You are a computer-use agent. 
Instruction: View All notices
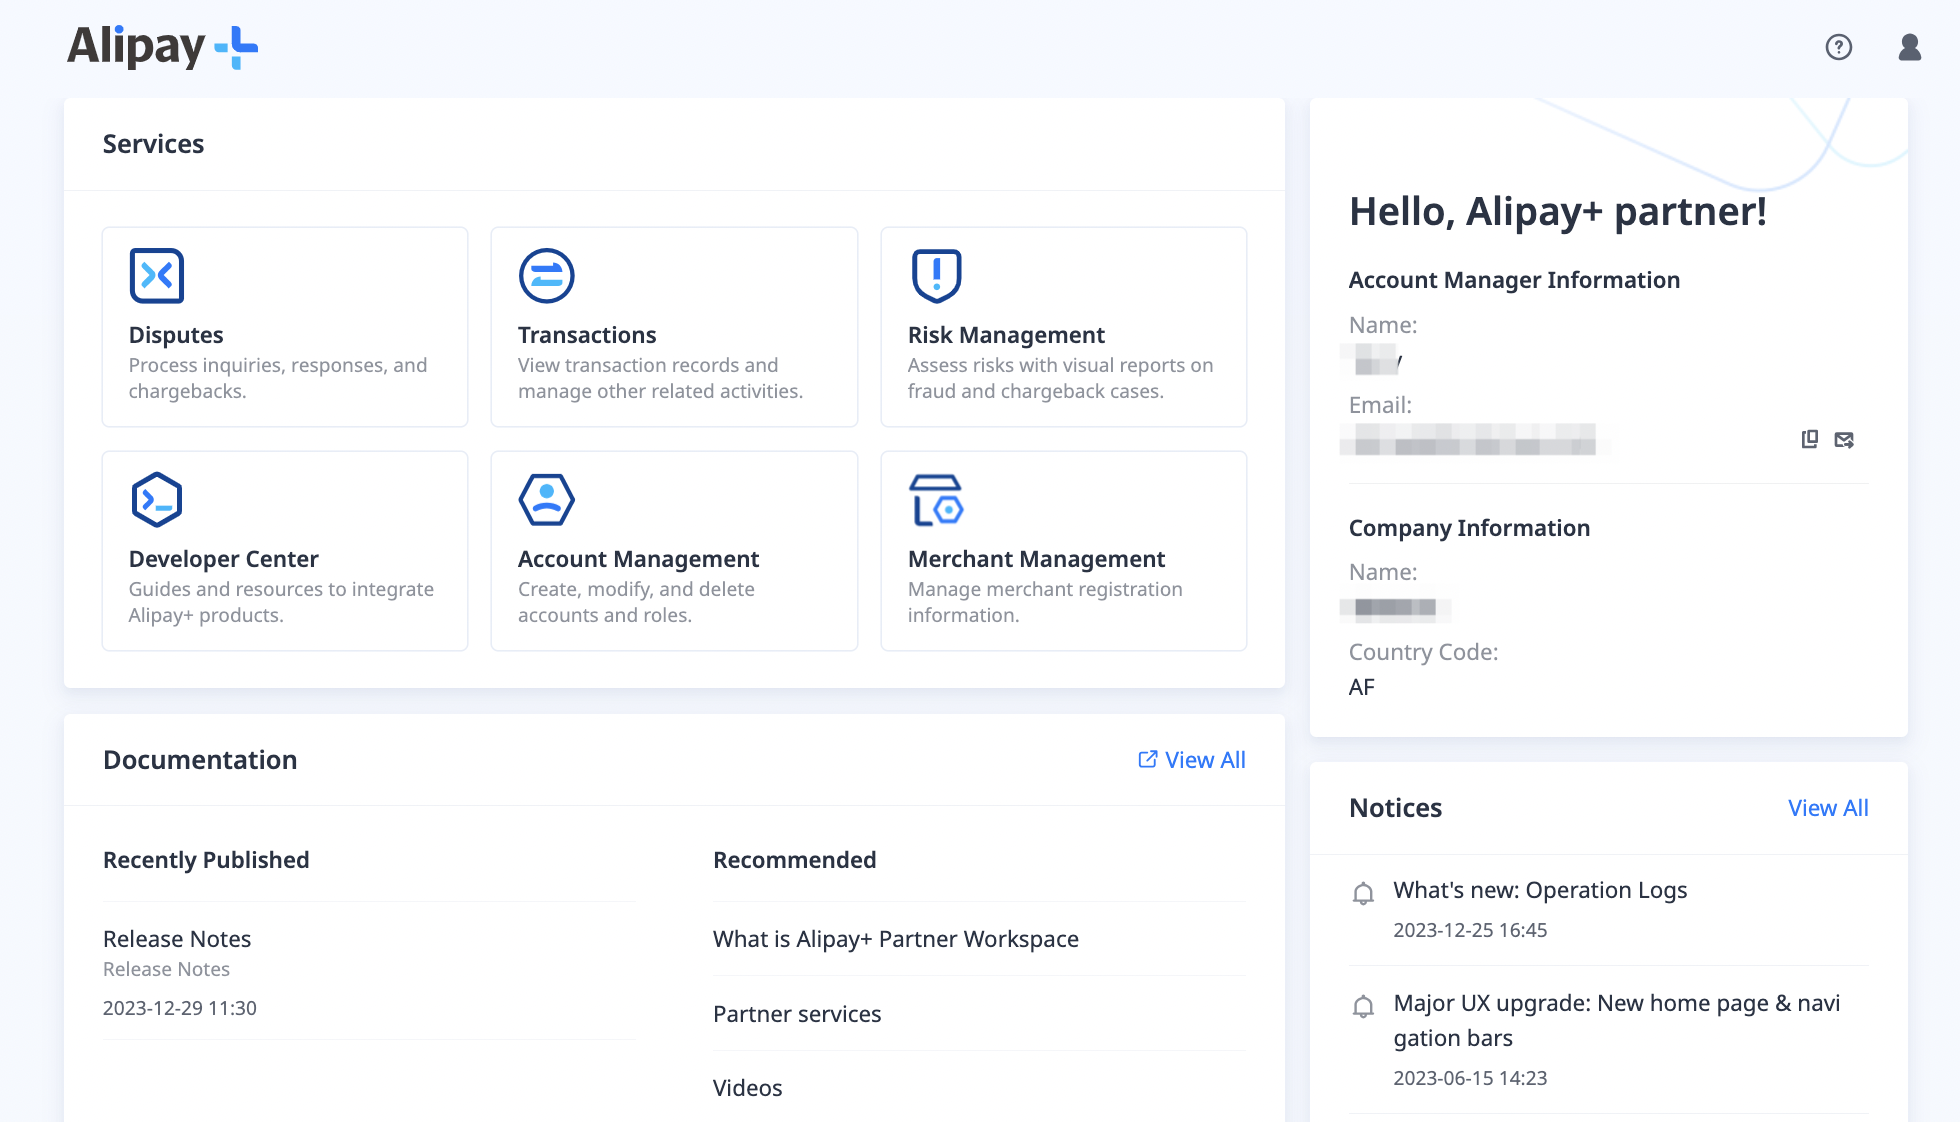[x=1827, y=807]
